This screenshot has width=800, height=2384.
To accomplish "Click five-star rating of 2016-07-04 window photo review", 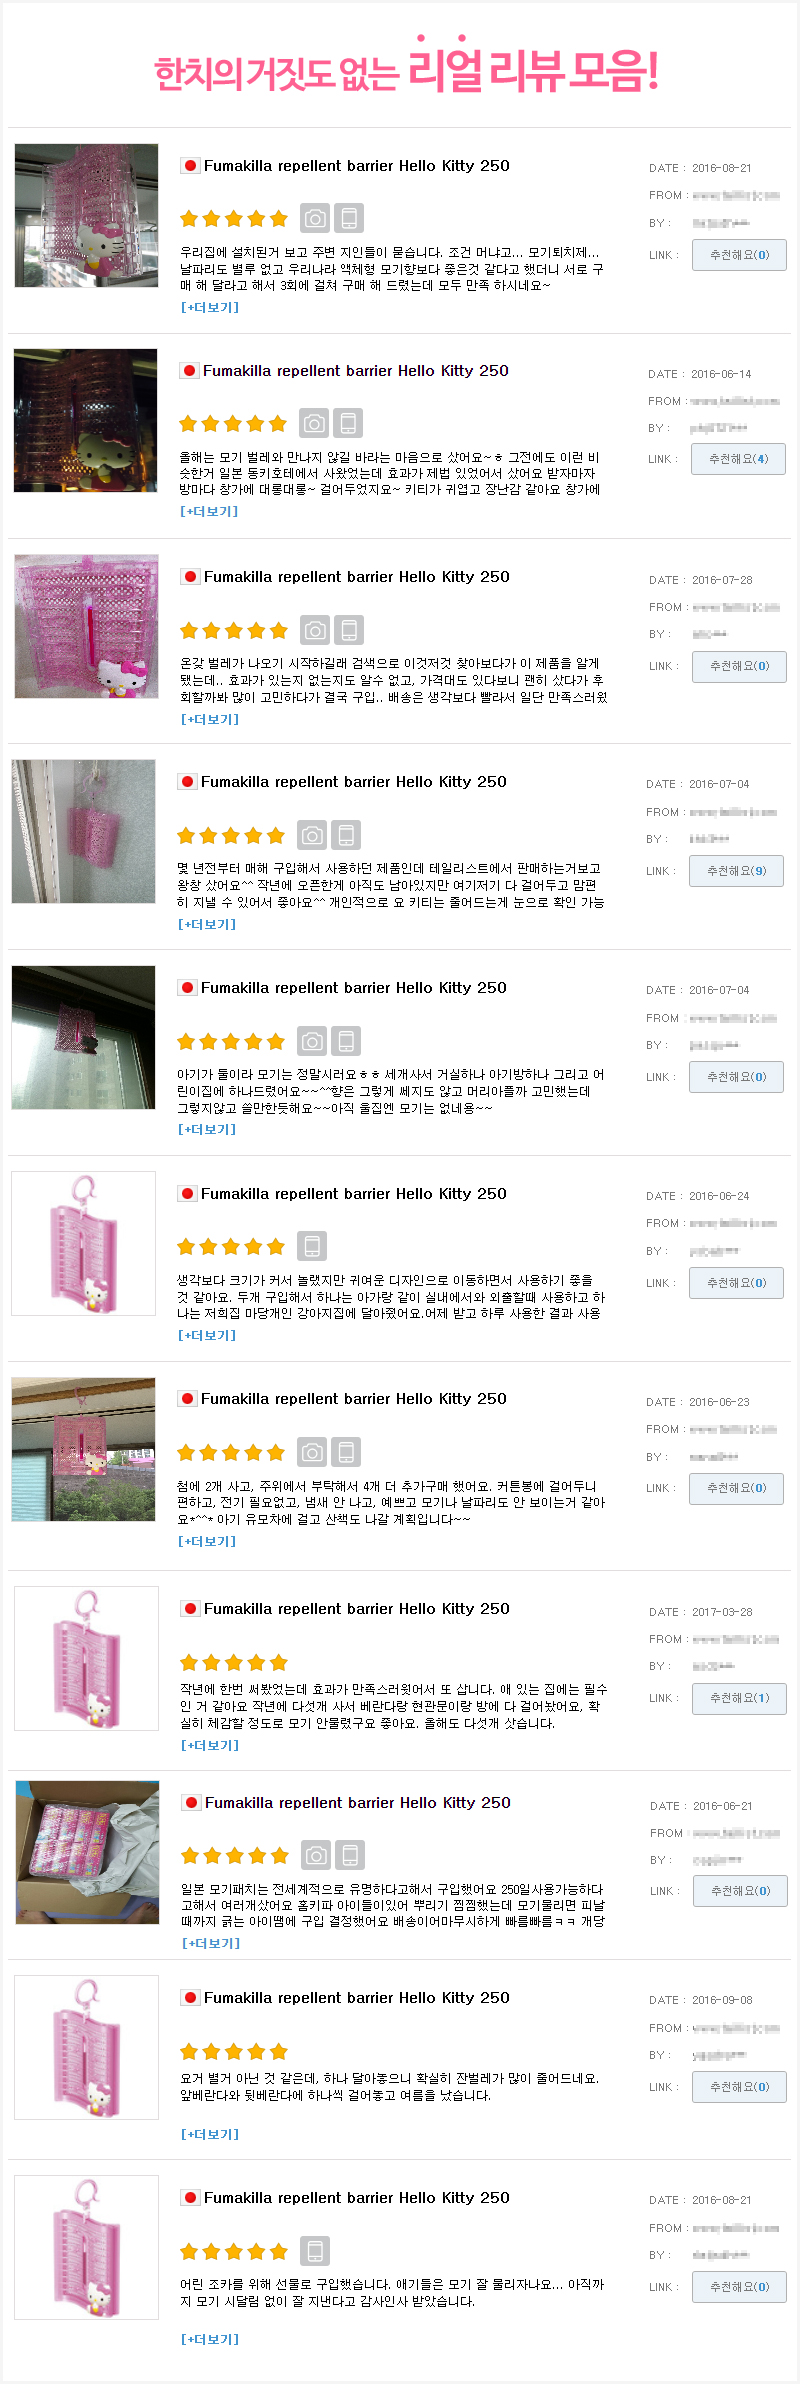I will (x=231, y=1042).
